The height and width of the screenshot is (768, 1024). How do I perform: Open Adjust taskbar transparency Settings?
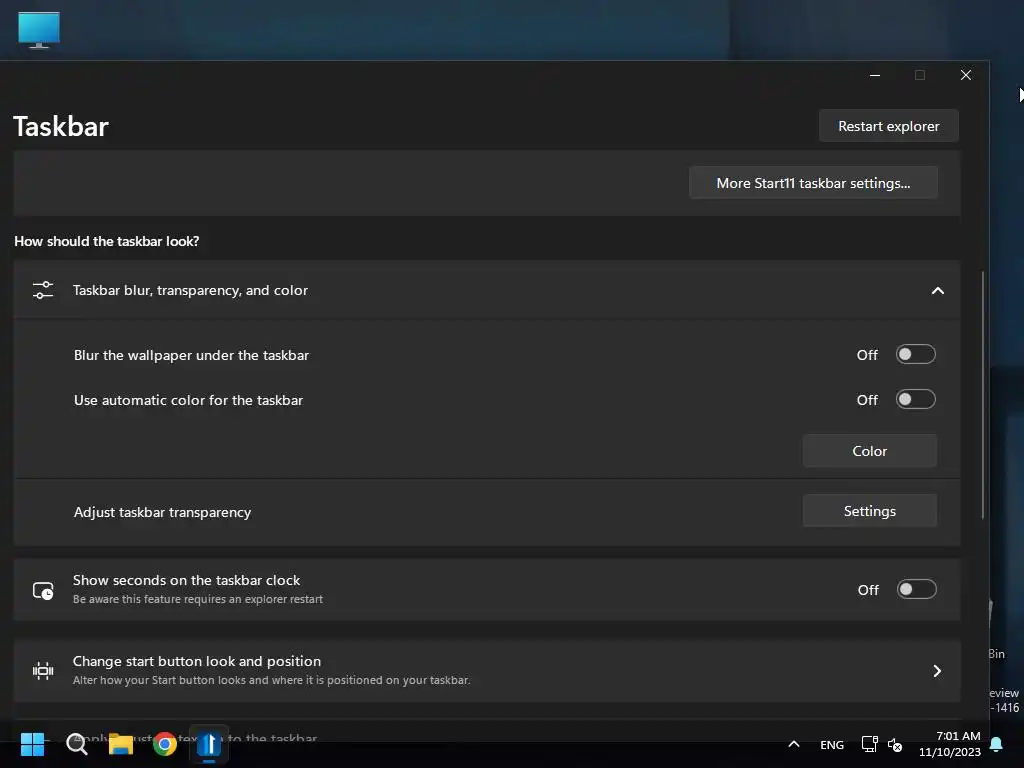click(869, 511)
